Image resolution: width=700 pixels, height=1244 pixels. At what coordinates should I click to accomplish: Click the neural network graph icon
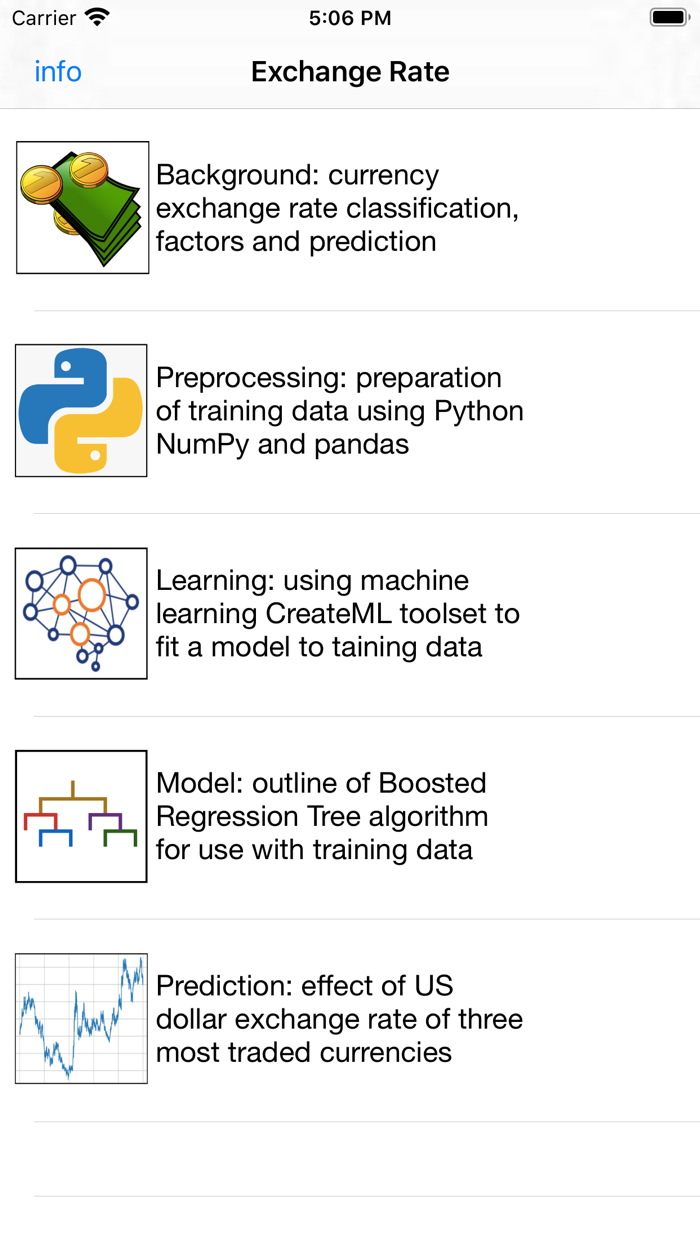point(81,613)
